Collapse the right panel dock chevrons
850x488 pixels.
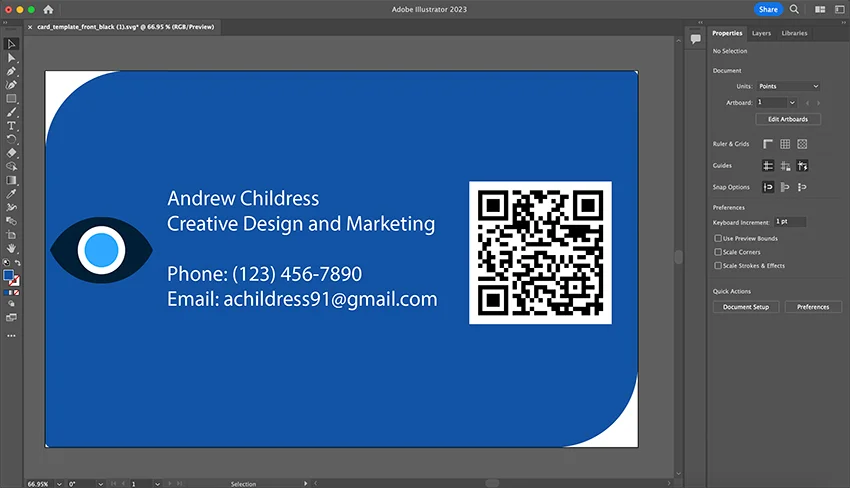[x=843, y=23]
